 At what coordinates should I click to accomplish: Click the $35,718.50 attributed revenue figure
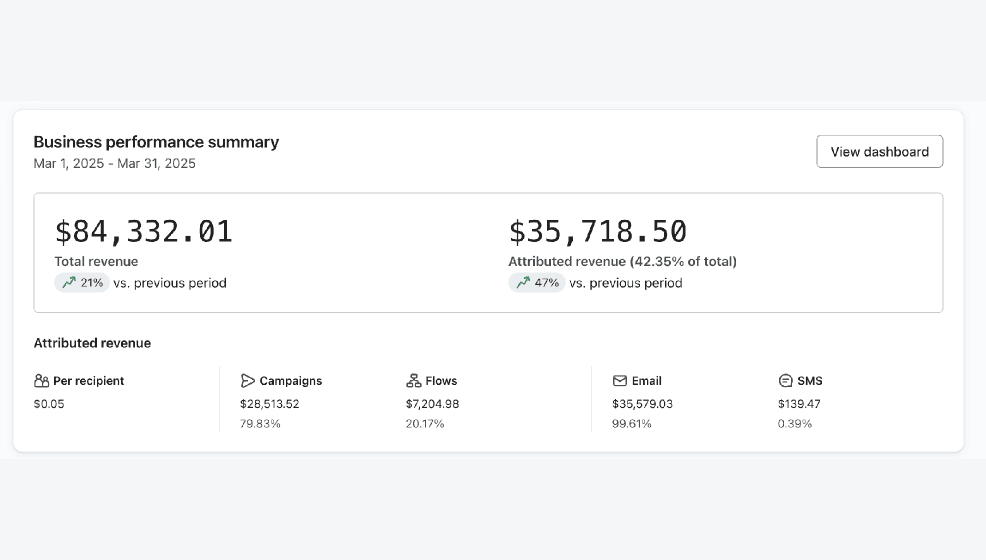598,231
